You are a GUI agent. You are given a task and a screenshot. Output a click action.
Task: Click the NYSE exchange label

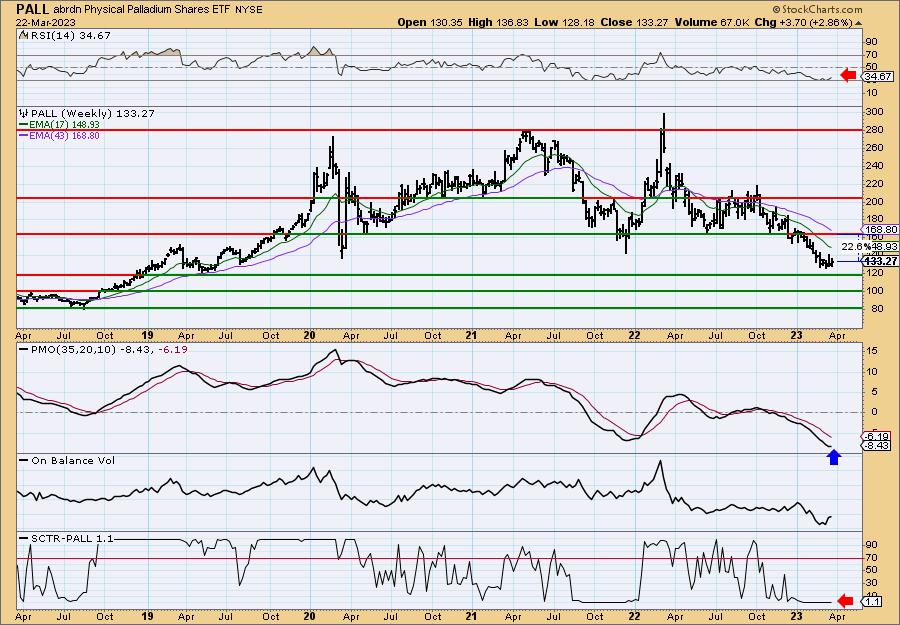click(249, 10)
